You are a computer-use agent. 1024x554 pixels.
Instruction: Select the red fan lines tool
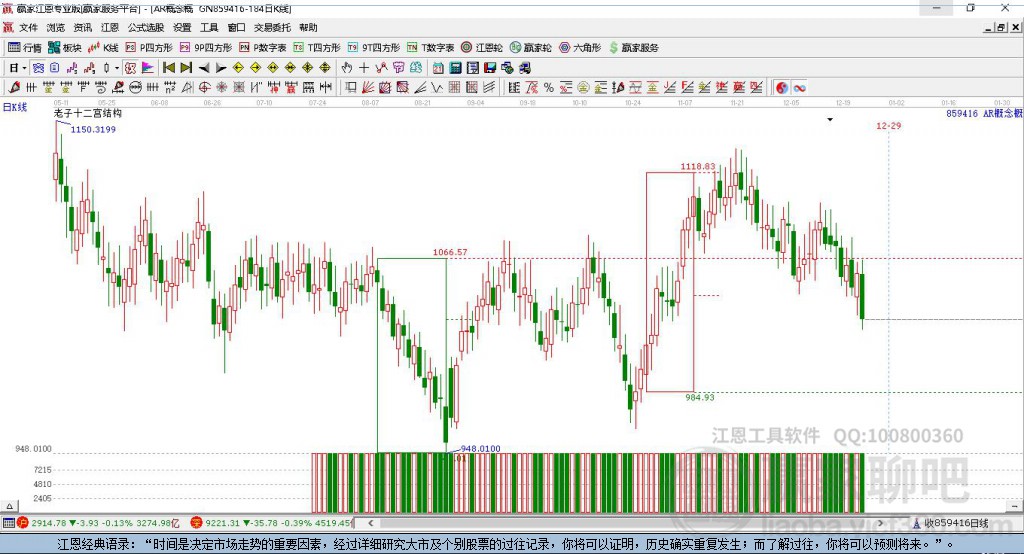pyautogui.click(x=368, y=87)
